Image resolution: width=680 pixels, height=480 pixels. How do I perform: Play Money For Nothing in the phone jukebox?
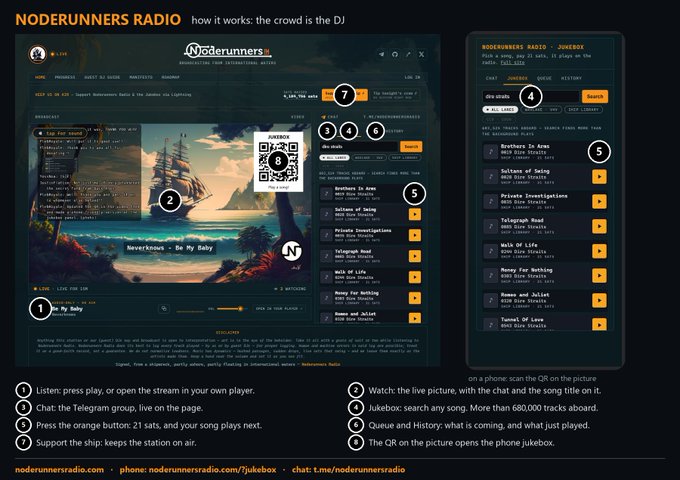tap(599, 275)
